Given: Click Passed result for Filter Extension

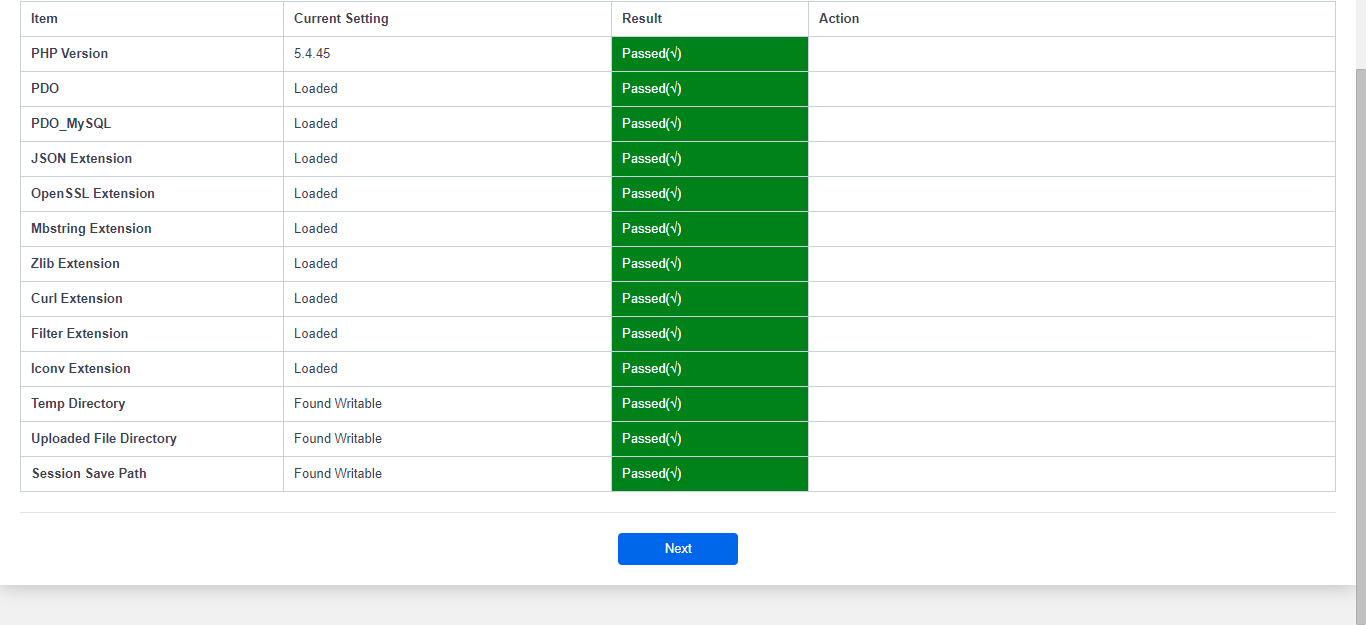Looking at the screenshot, I should point(652,333).
